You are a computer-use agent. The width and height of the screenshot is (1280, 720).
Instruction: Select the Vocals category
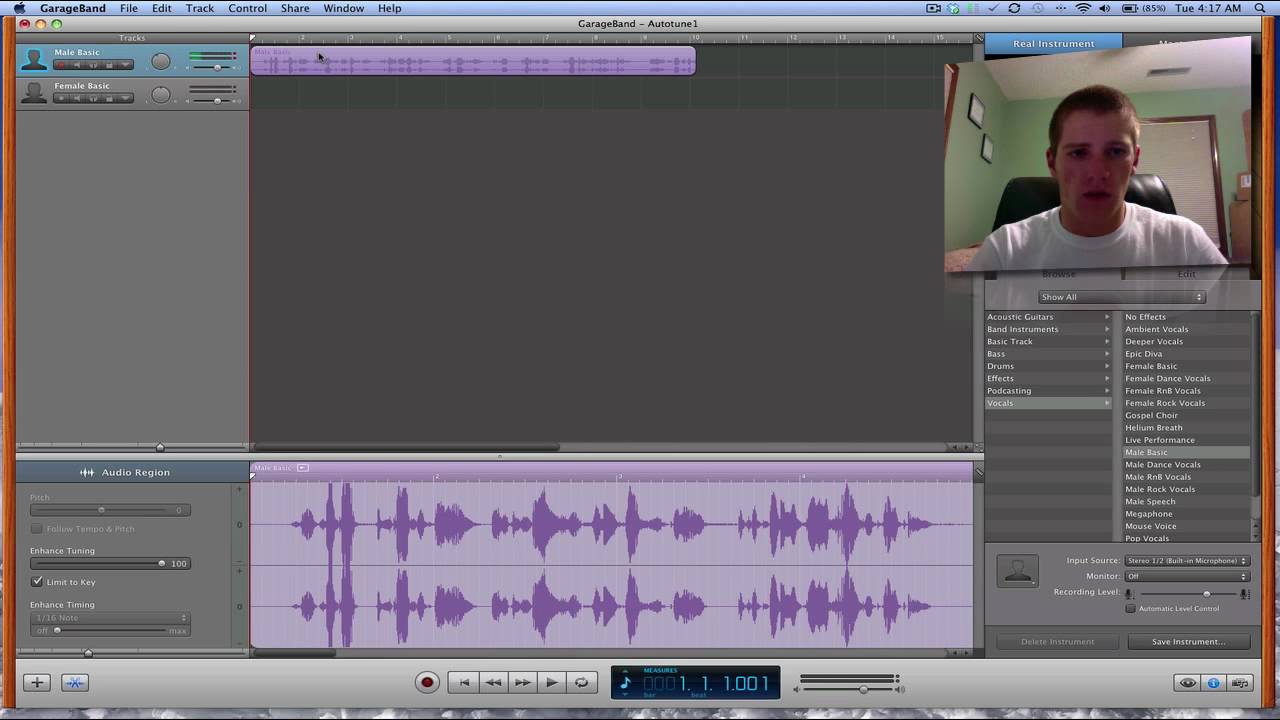[1048, 403]
